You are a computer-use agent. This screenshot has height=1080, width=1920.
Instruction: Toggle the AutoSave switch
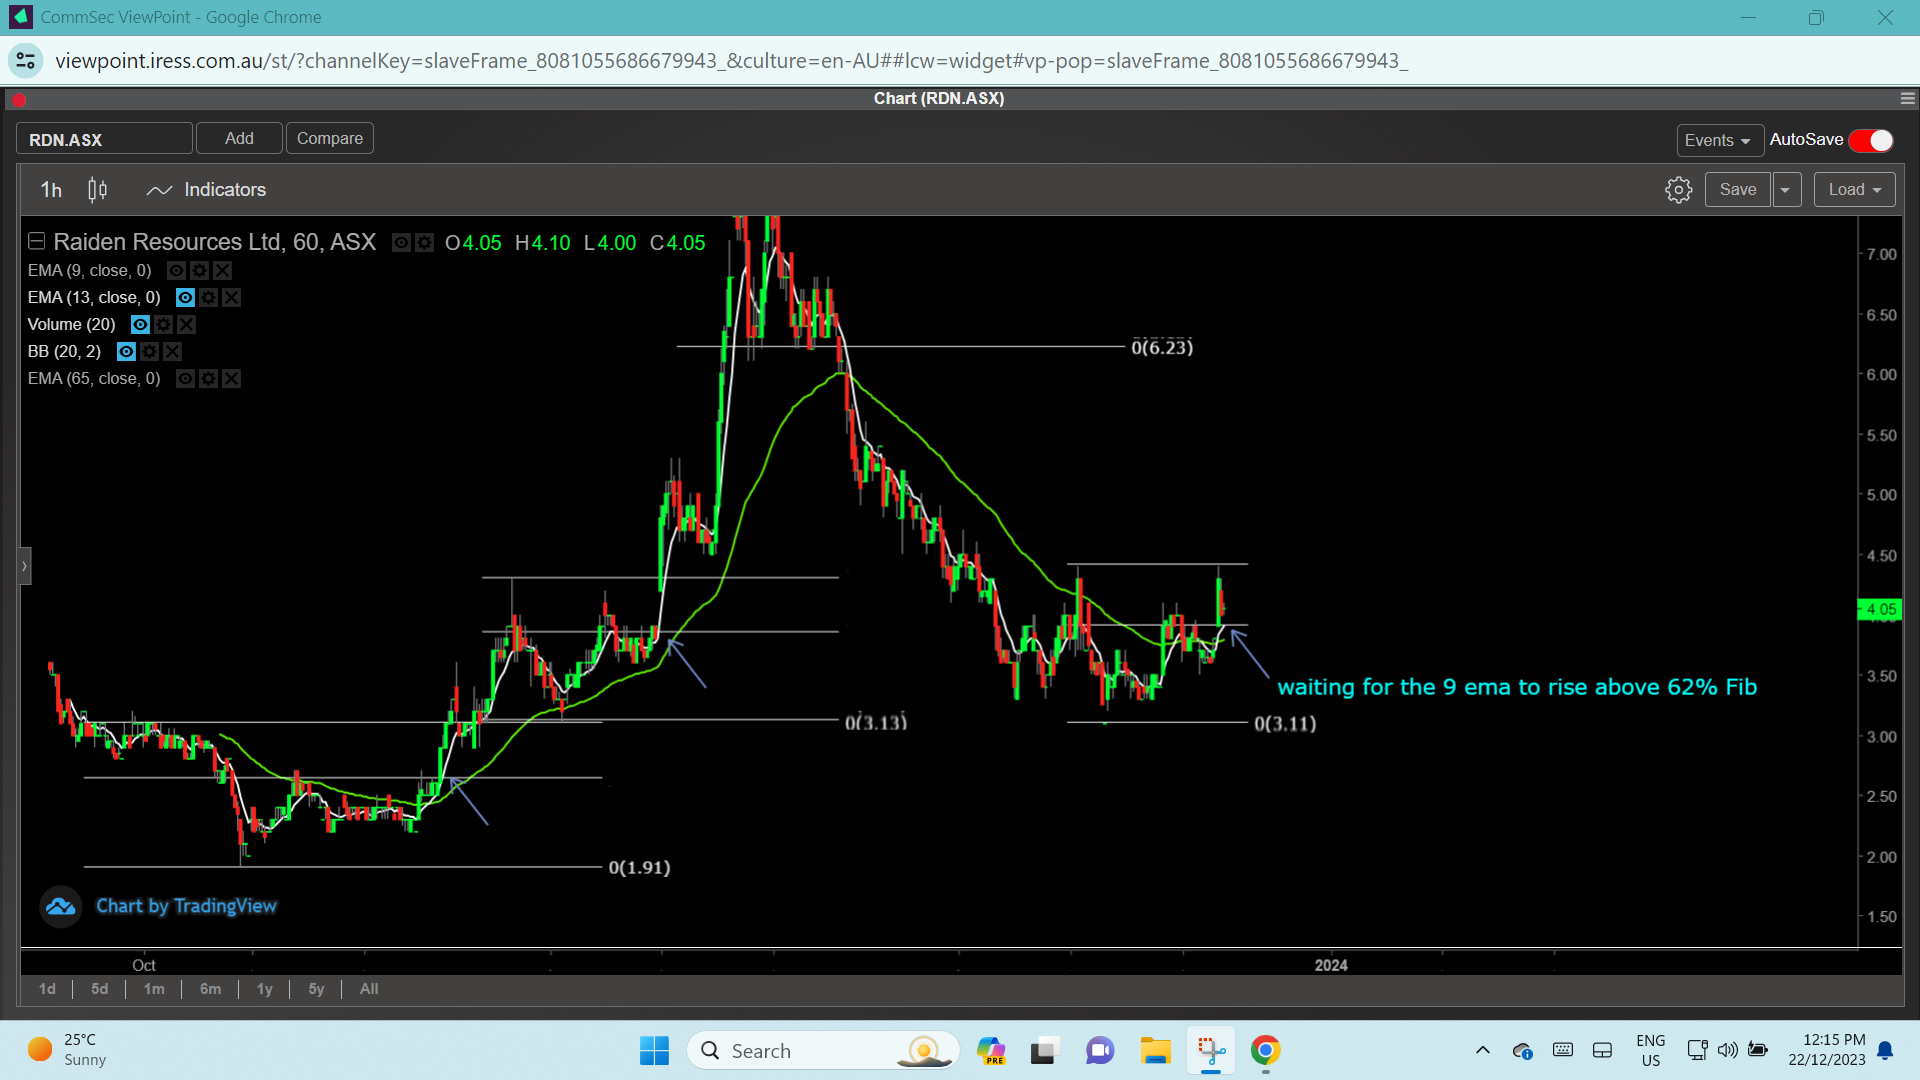(1871, 140)
